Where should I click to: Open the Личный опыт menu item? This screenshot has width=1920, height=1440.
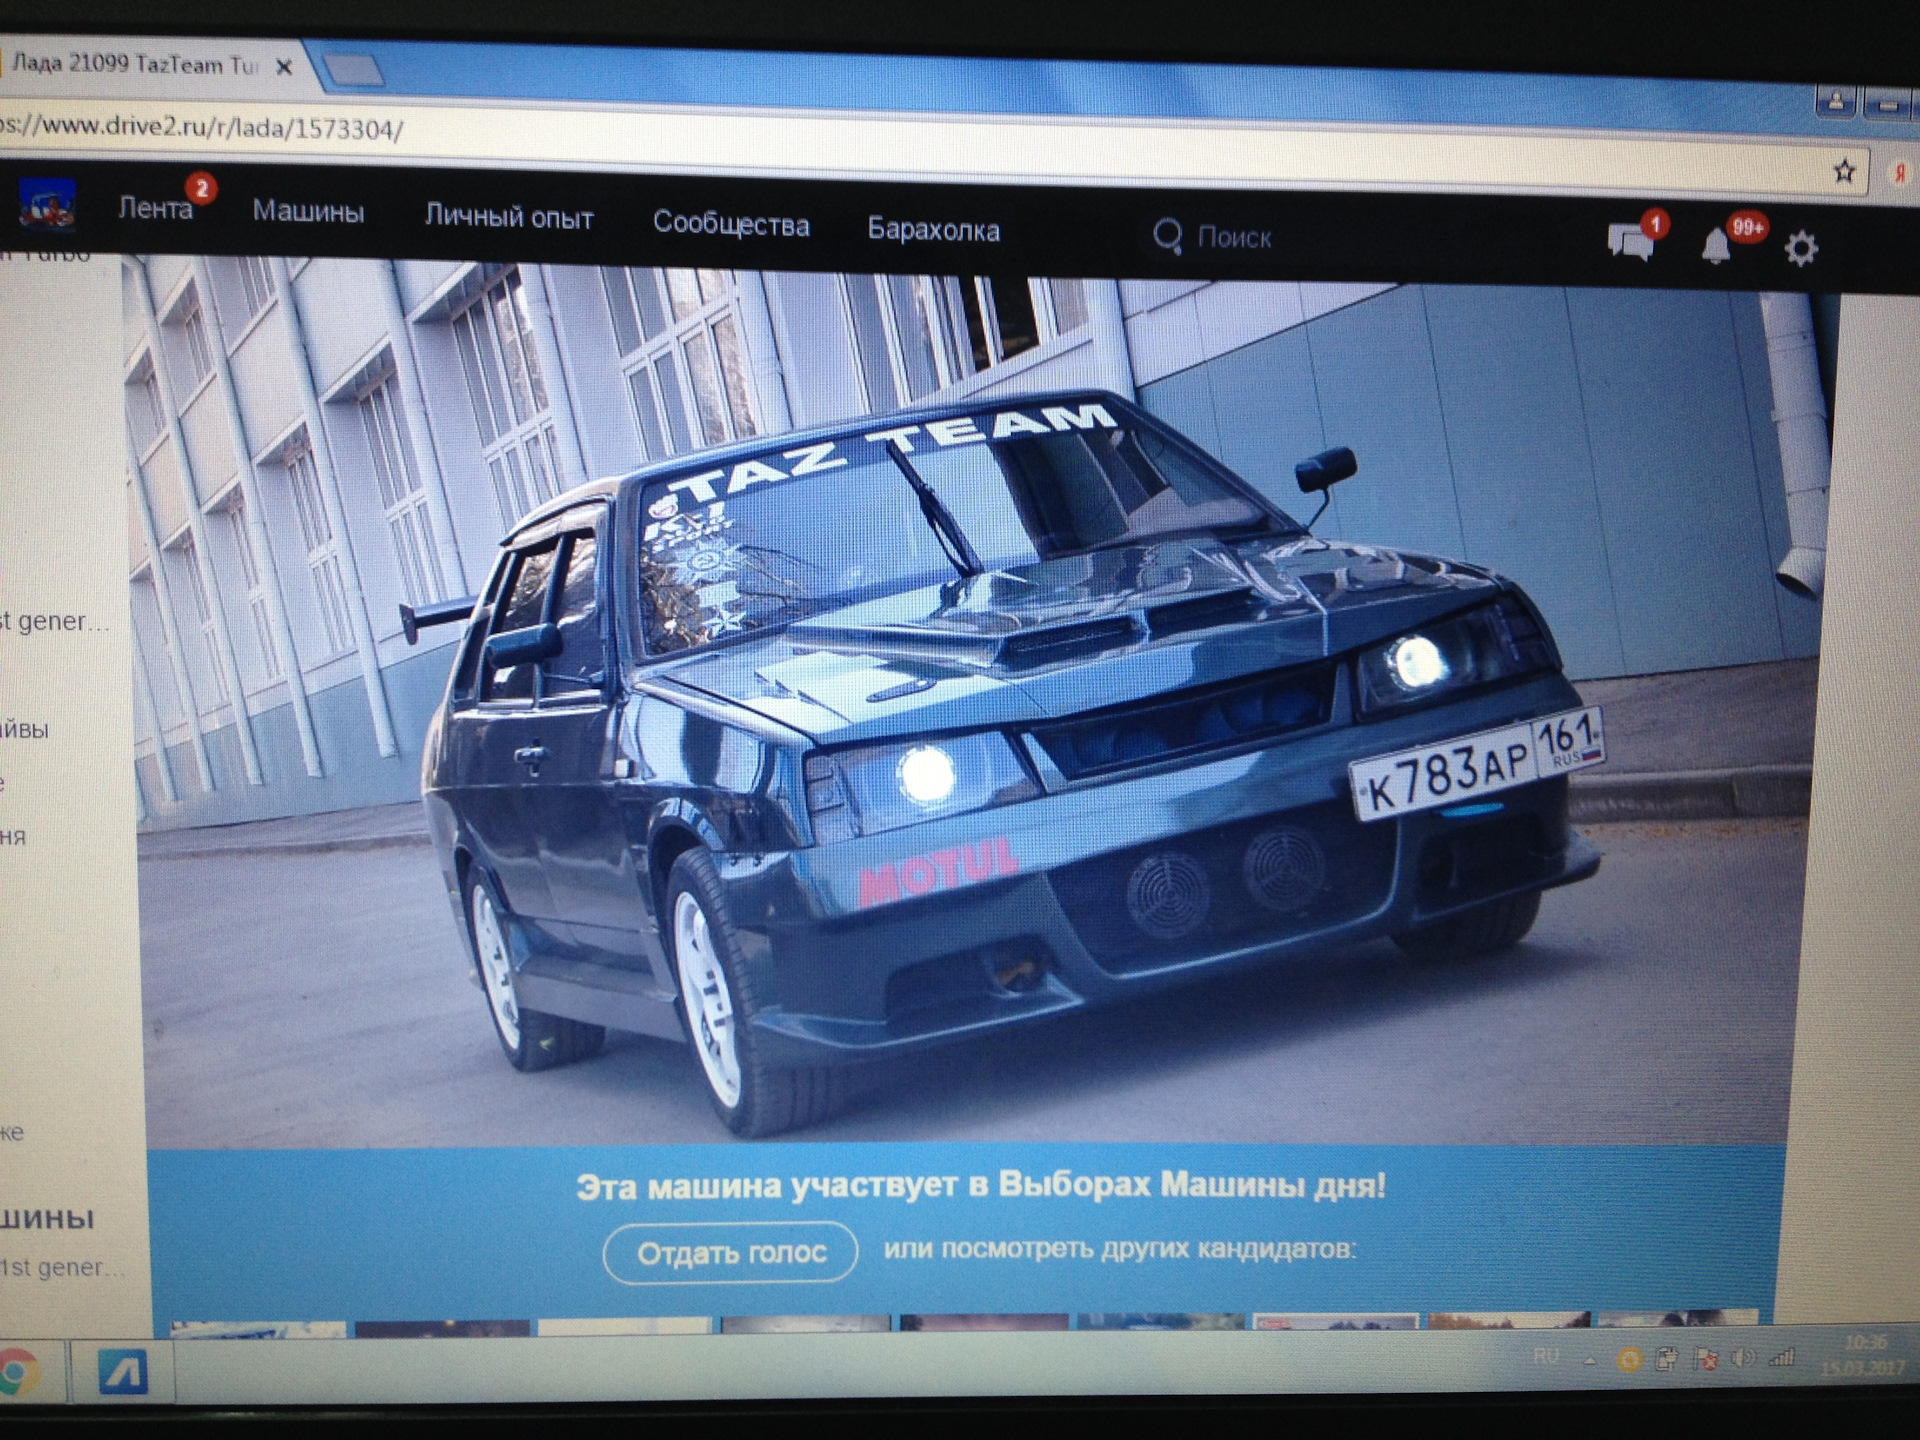click(509, 217)
